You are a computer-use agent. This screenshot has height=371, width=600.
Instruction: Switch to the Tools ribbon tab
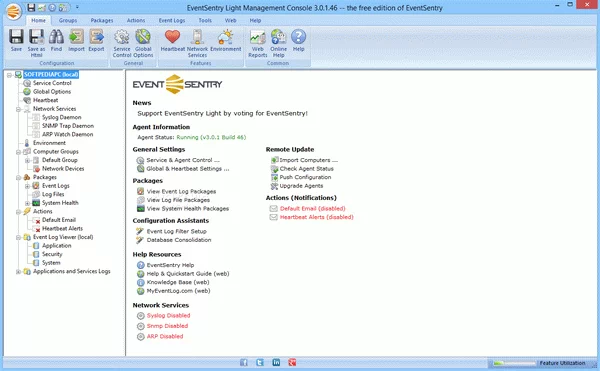(x=205, y=20)
